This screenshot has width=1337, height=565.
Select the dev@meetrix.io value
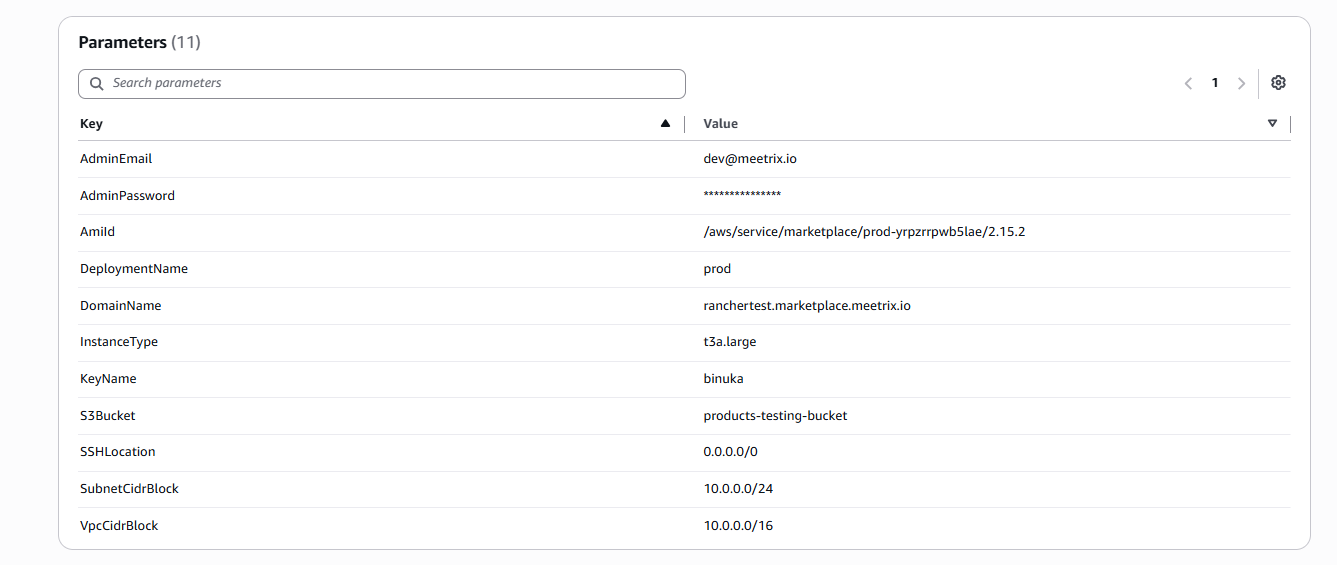(750, 159)
